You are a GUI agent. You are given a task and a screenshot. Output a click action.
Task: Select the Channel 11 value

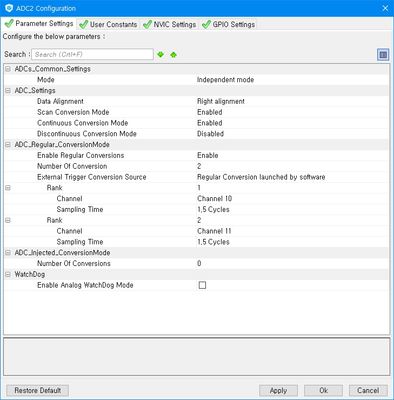214,231
